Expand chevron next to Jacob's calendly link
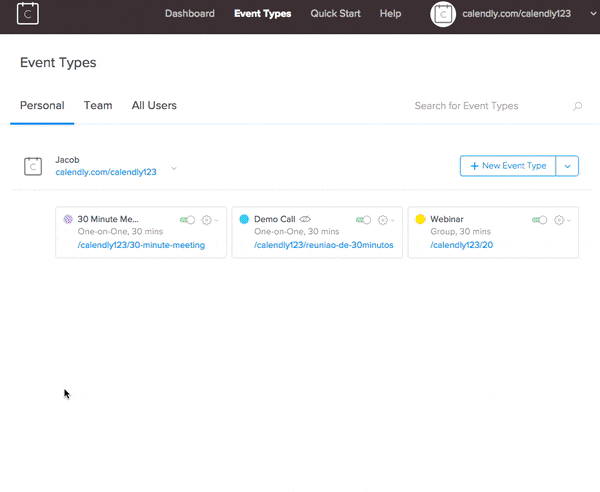 pos(174,168)
